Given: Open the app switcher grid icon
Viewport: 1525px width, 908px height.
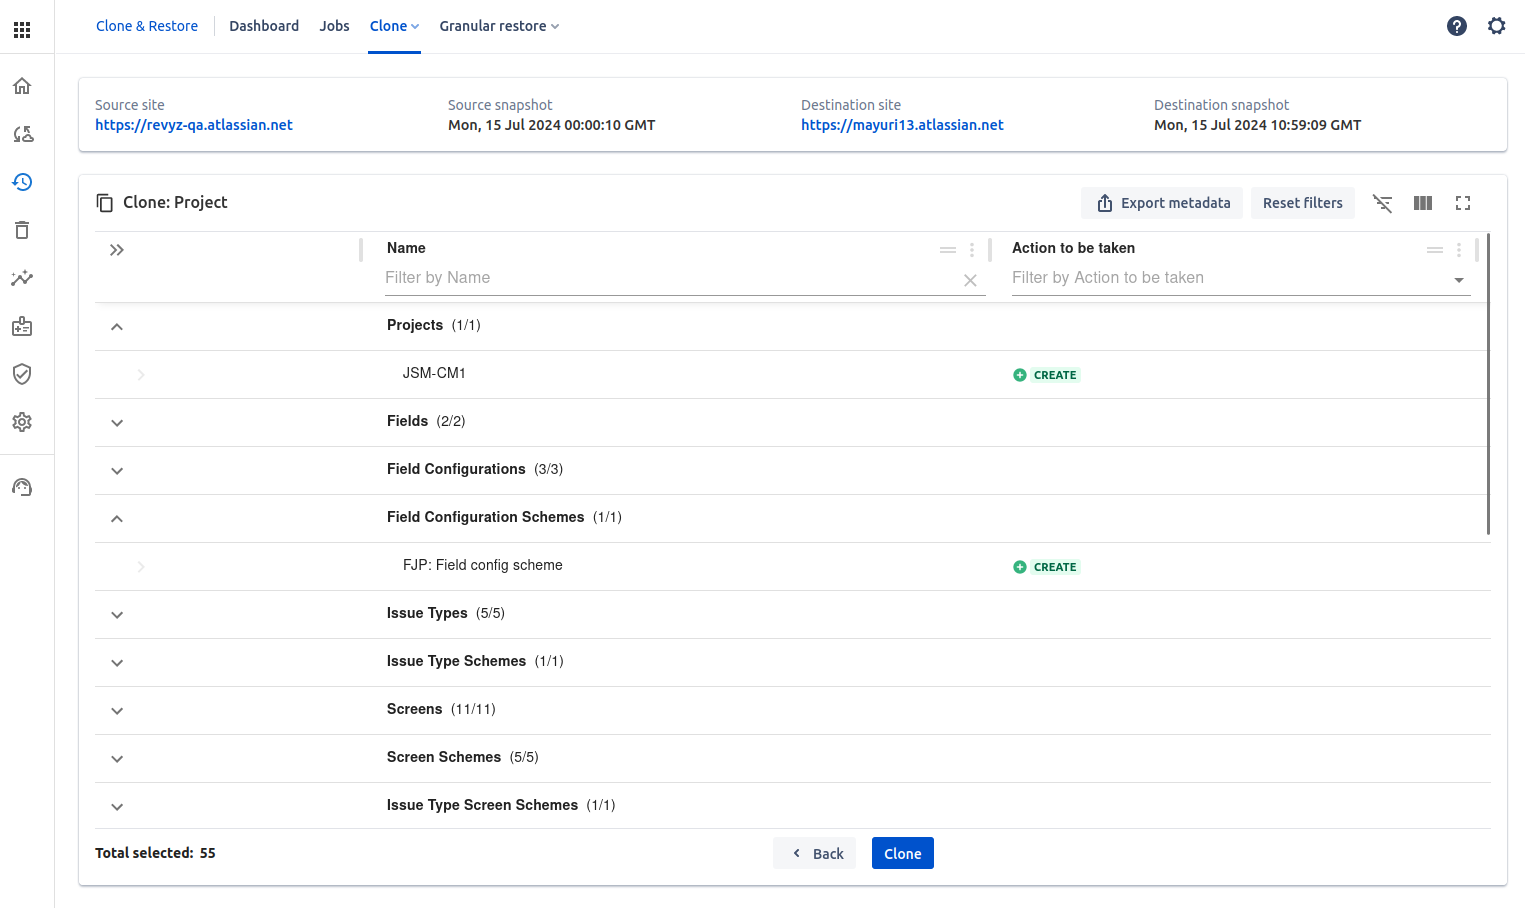Looking at the screenshot, I should pyautogui.click(x=22, y=30).
